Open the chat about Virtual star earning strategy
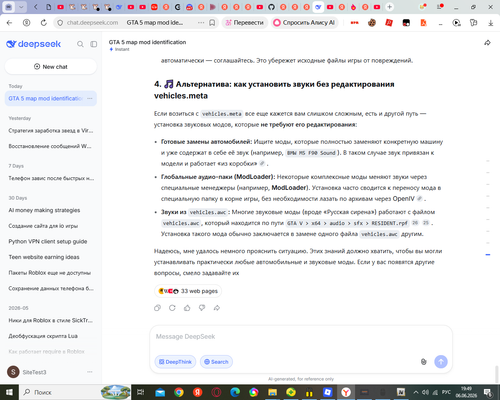This screenshot has width=500, height=400. 51,131
